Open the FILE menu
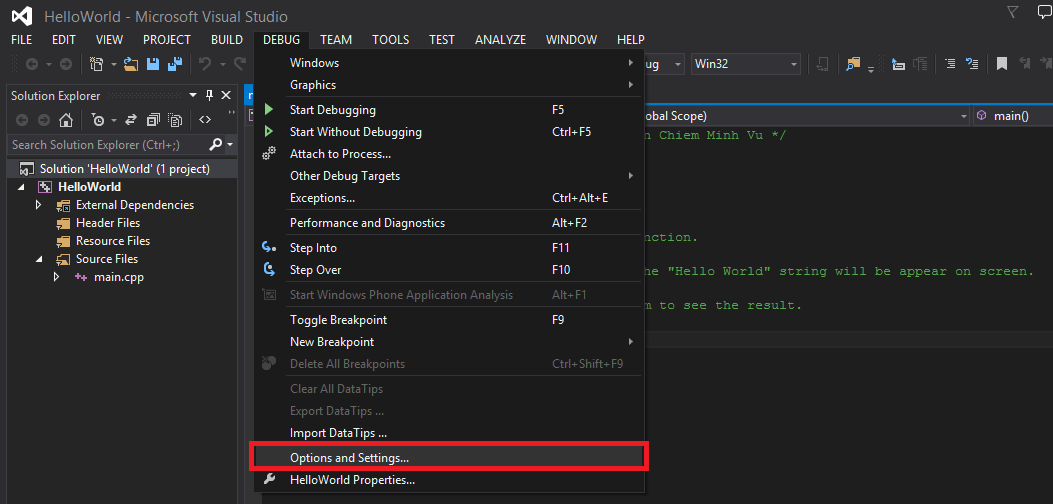This screenshot has width=1053, height=504. (21, 40)
